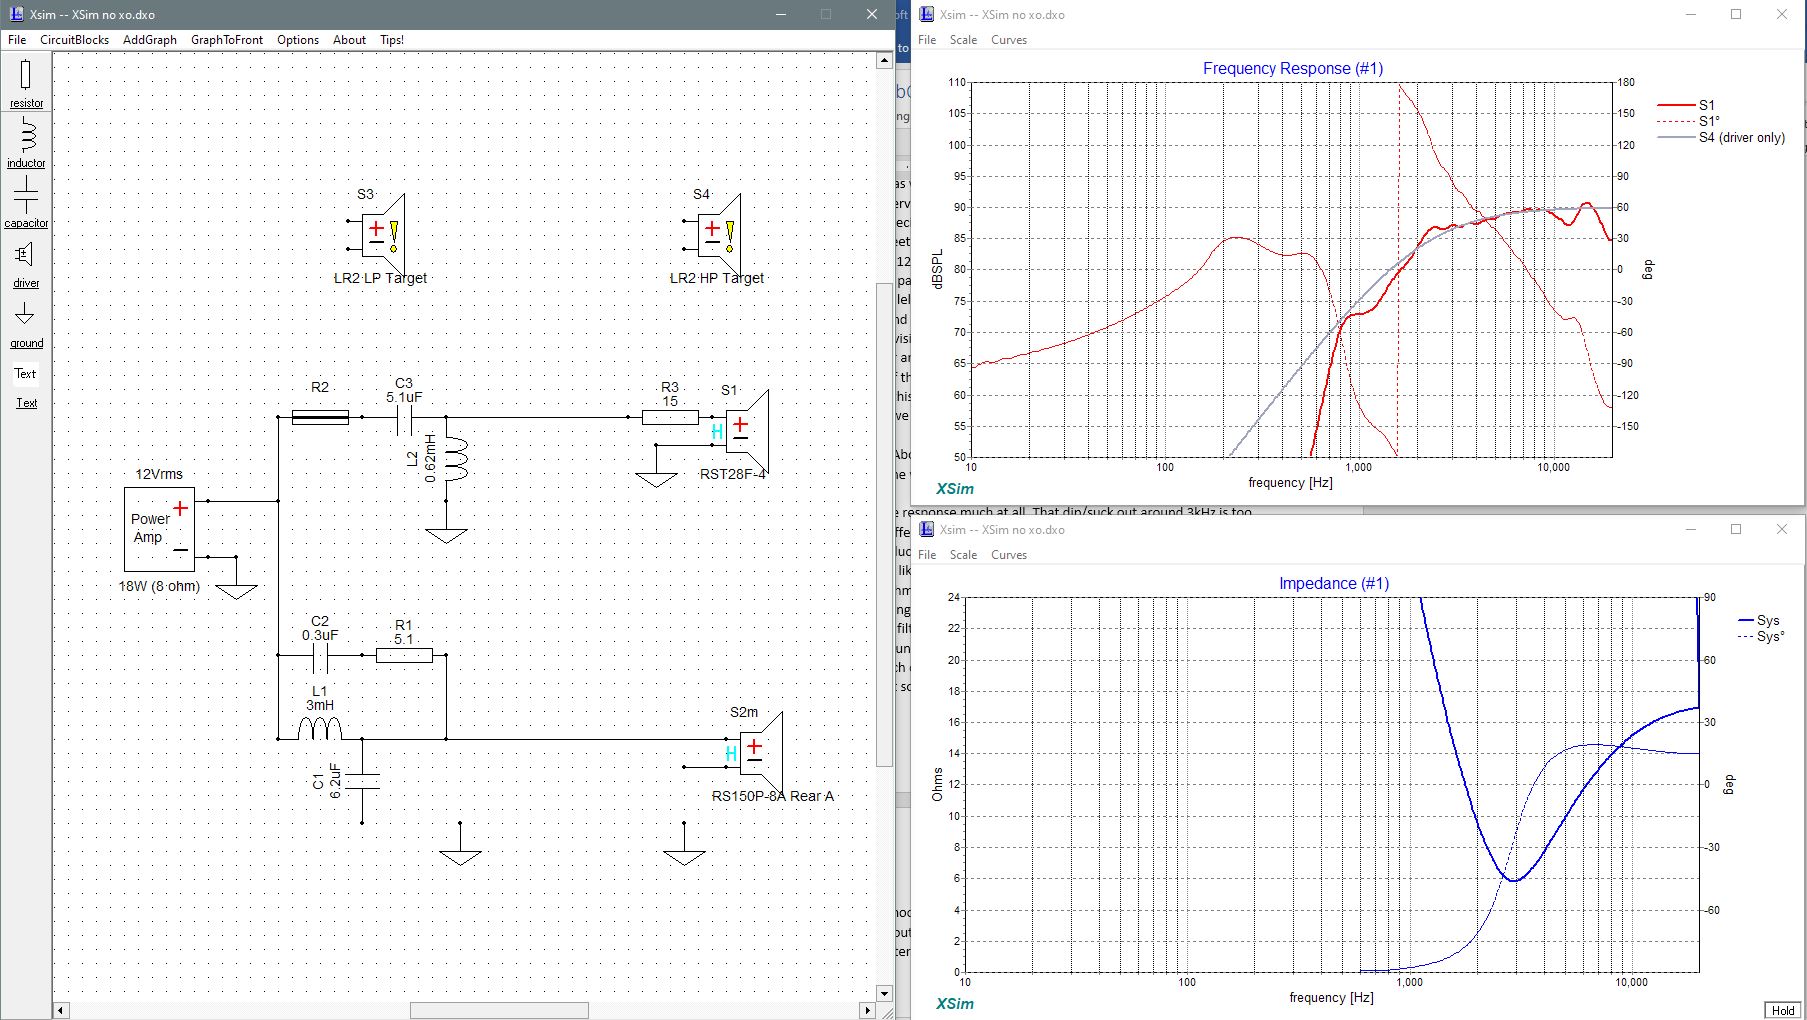1807x1020 pixels.
Task: Maximize the Frequency Response window
Action: pos(1736,14)
